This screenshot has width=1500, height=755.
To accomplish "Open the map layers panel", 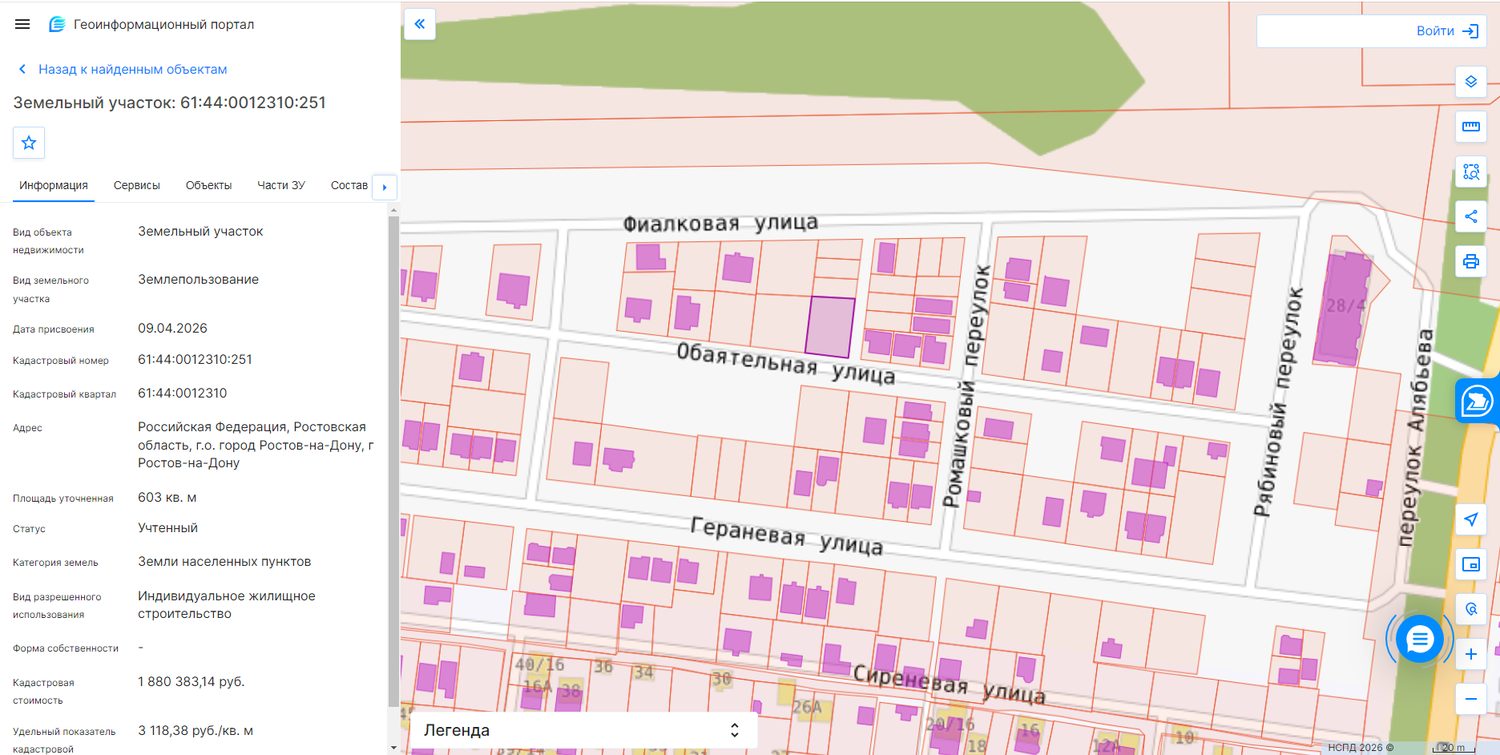I will pos(1470,82).
